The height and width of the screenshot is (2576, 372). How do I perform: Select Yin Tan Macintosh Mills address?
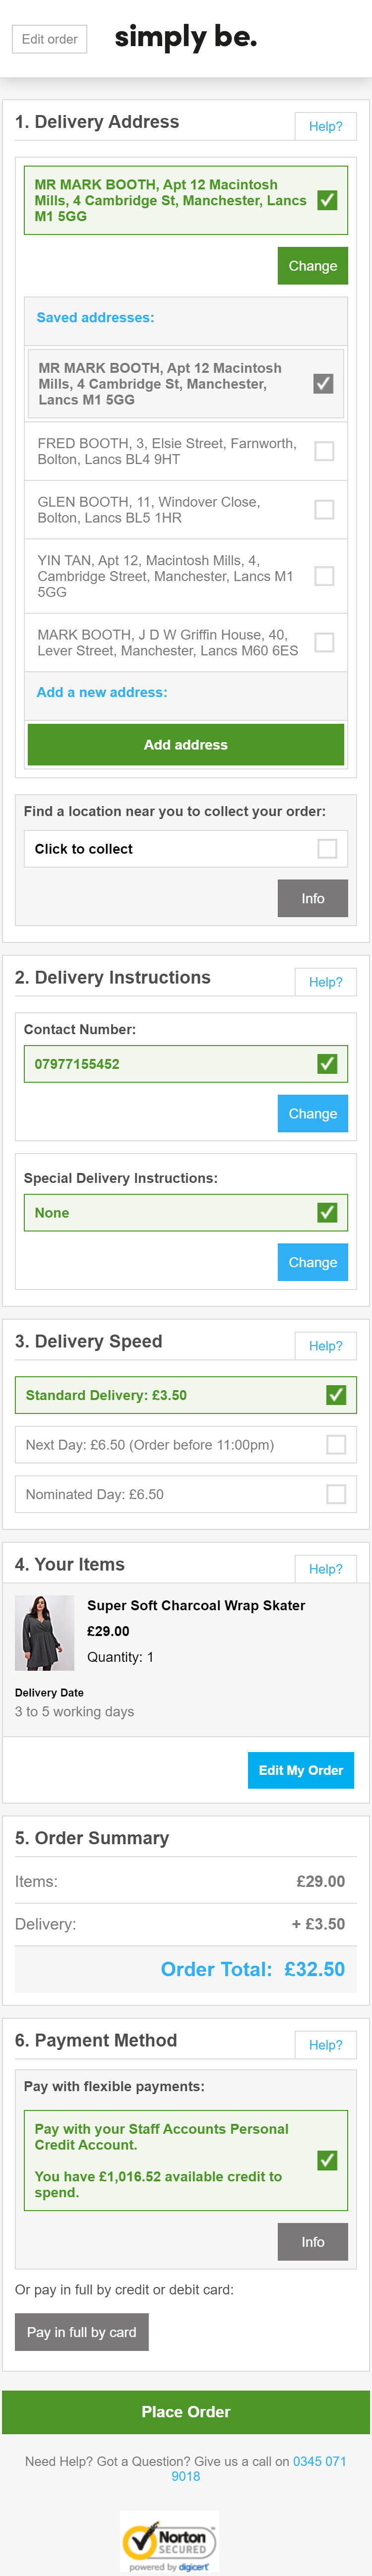(x=324, y=576)
